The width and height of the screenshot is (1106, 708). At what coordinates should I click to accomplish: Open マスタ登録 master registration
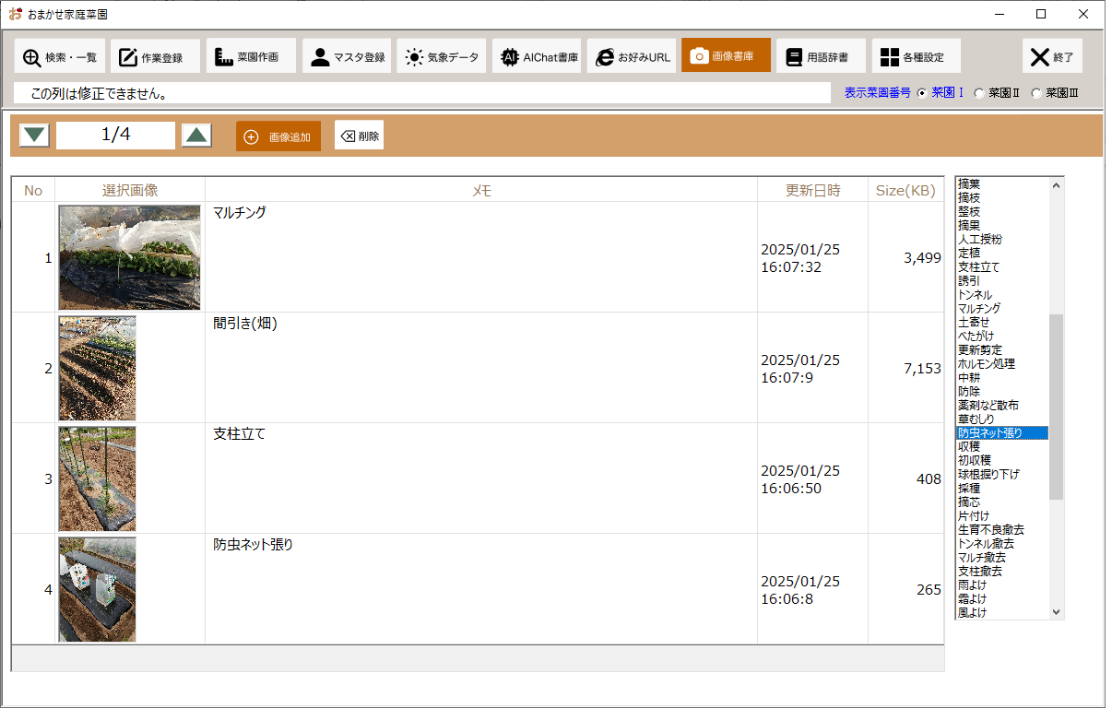(347, 57)
